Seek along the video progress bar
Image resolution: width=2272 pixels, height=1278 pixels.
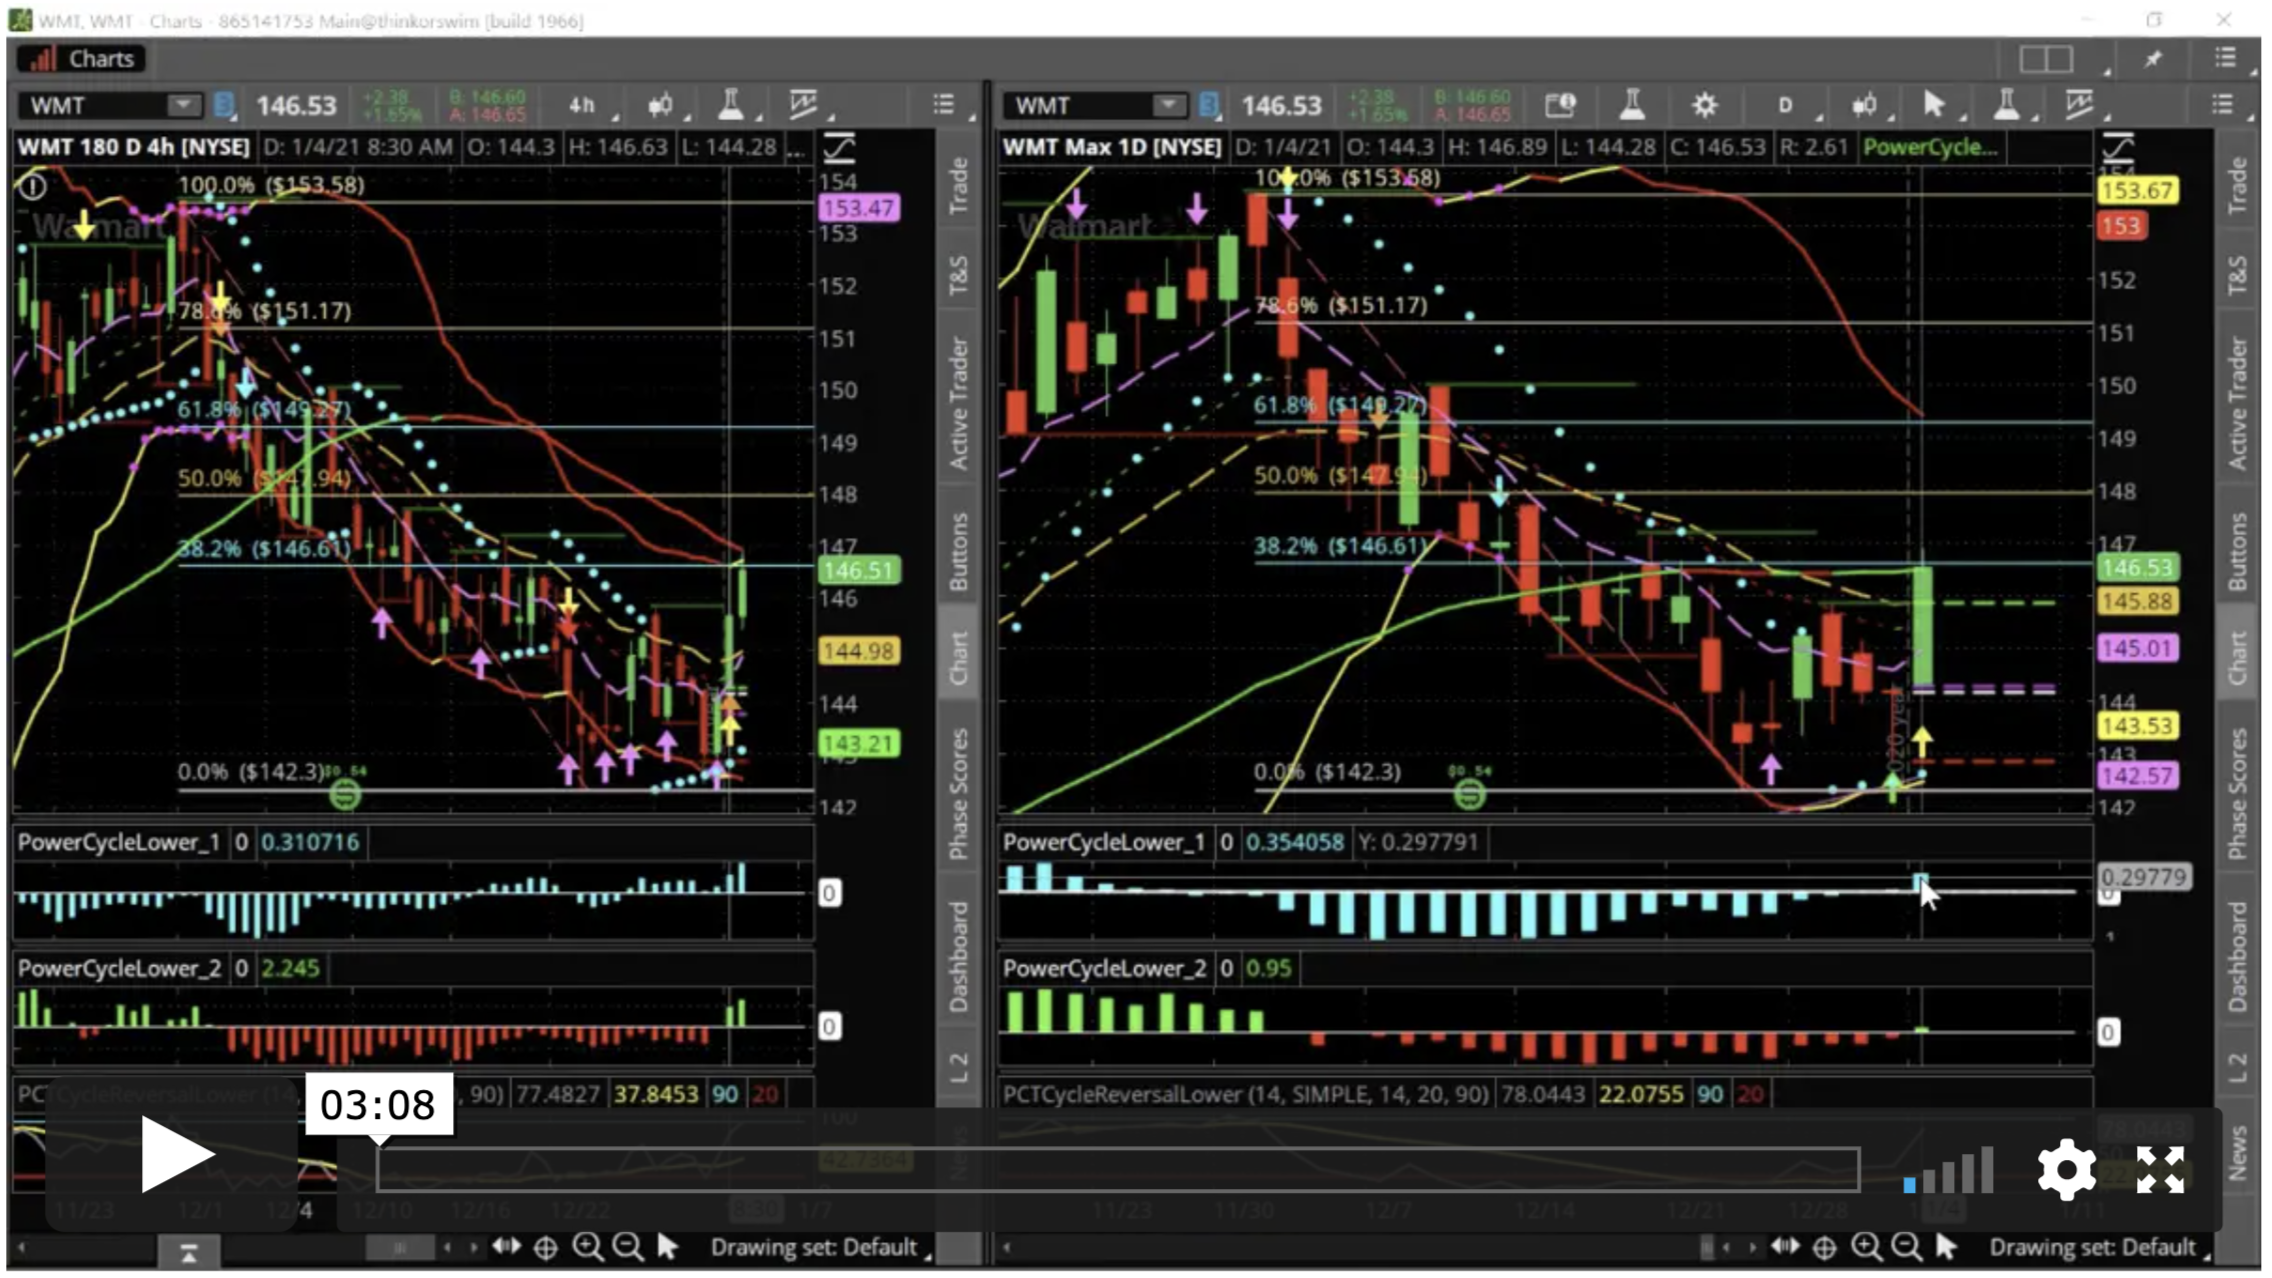[x=1117, y=1169]
